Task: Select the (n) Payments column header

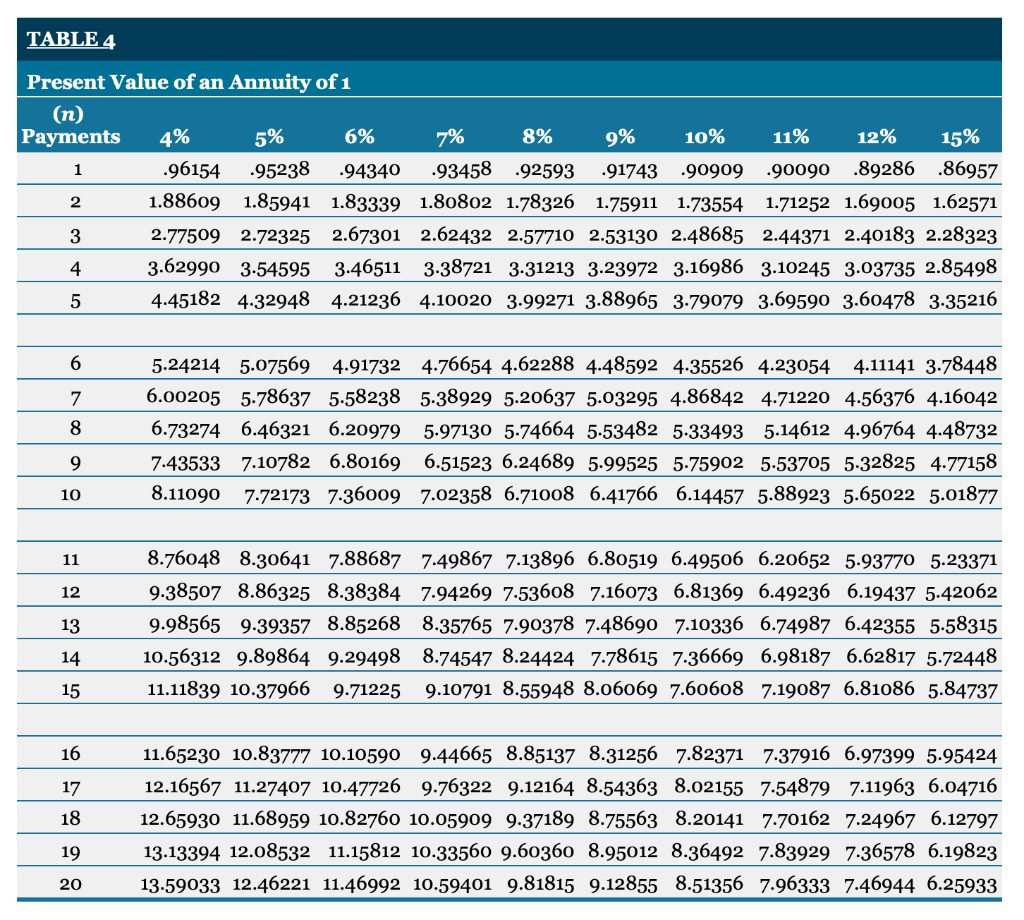Action: pos(68,126)
